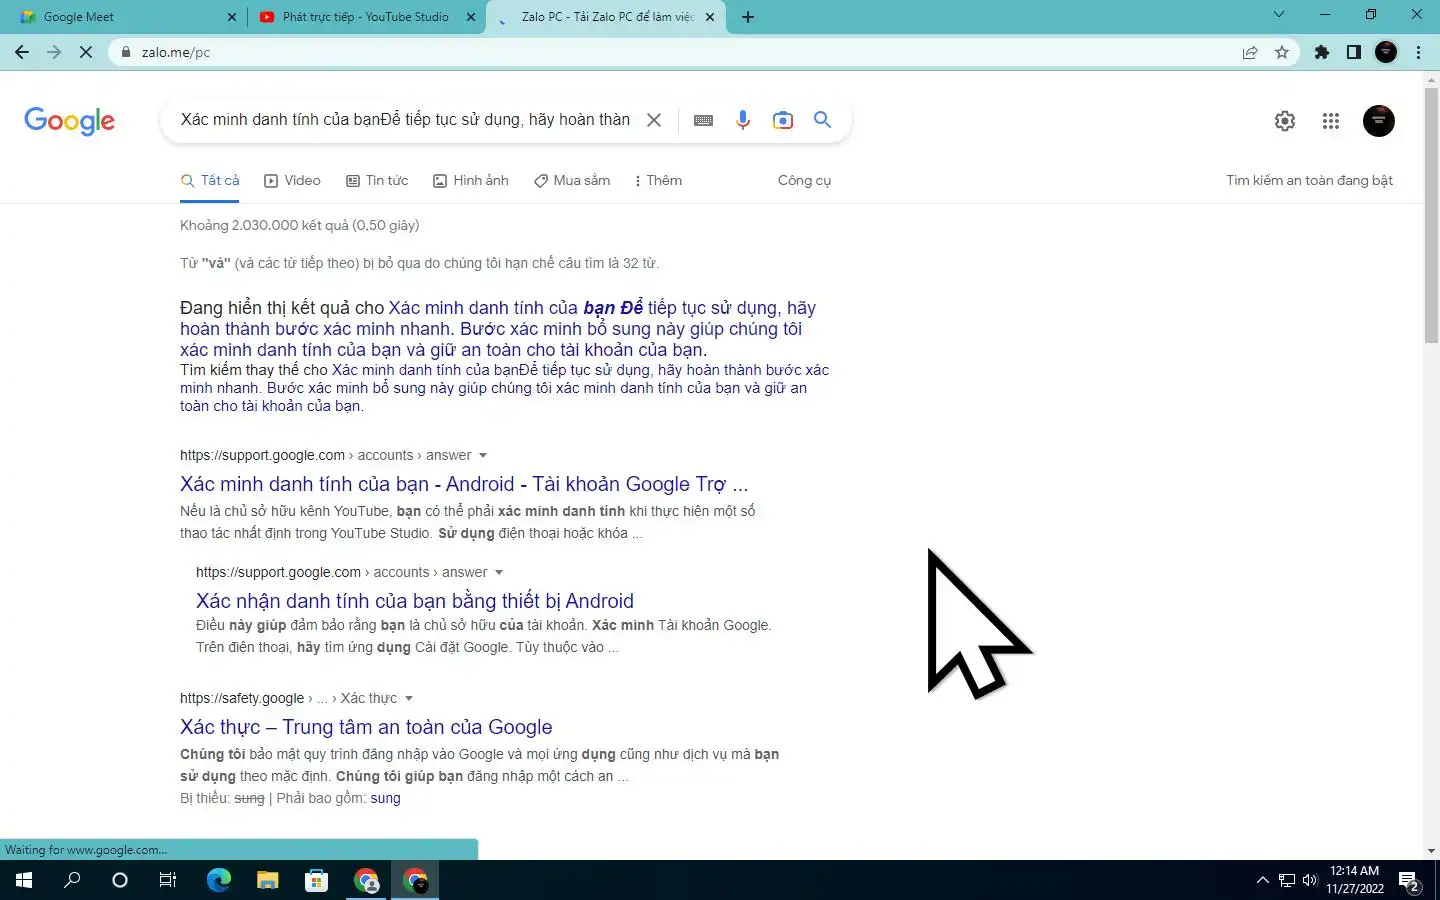Expand arrow next to indented support.google.com result
The width and height of the screenshot is (1440, 900).
click(499, 573)
